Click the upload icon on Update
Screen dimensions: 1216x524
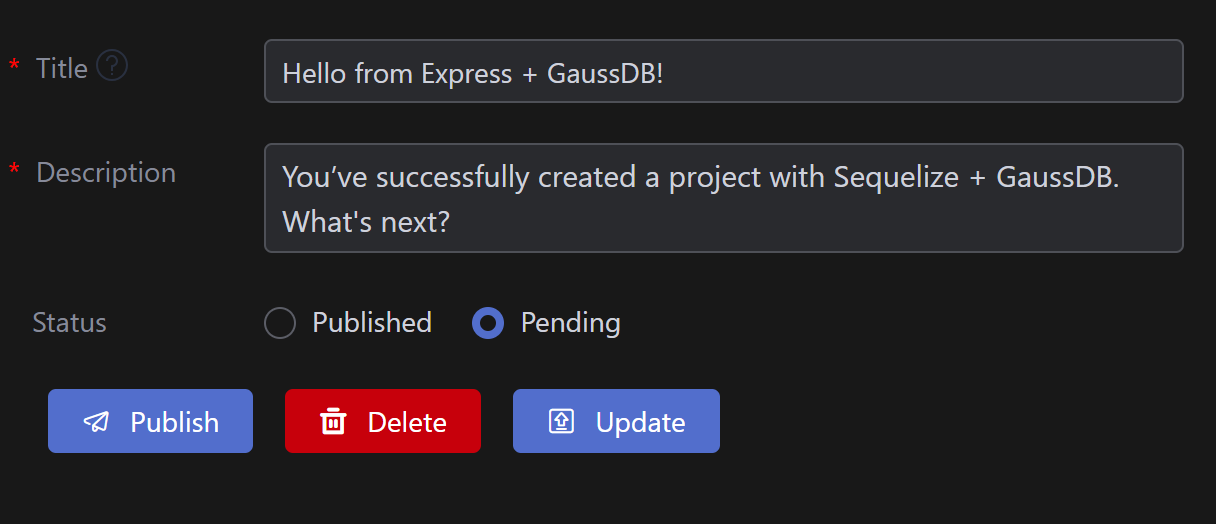click(x=562, y=422)
